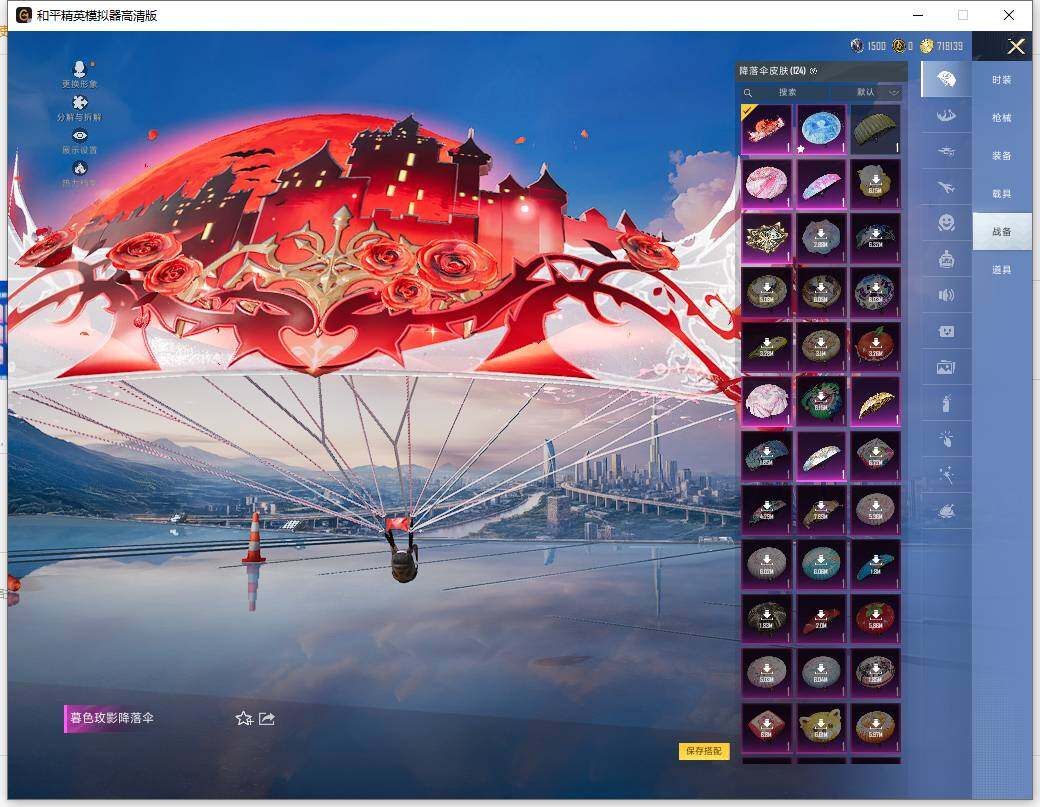
Task: Close the wardrobe with the X icon
Action: tap(1015, 46)
